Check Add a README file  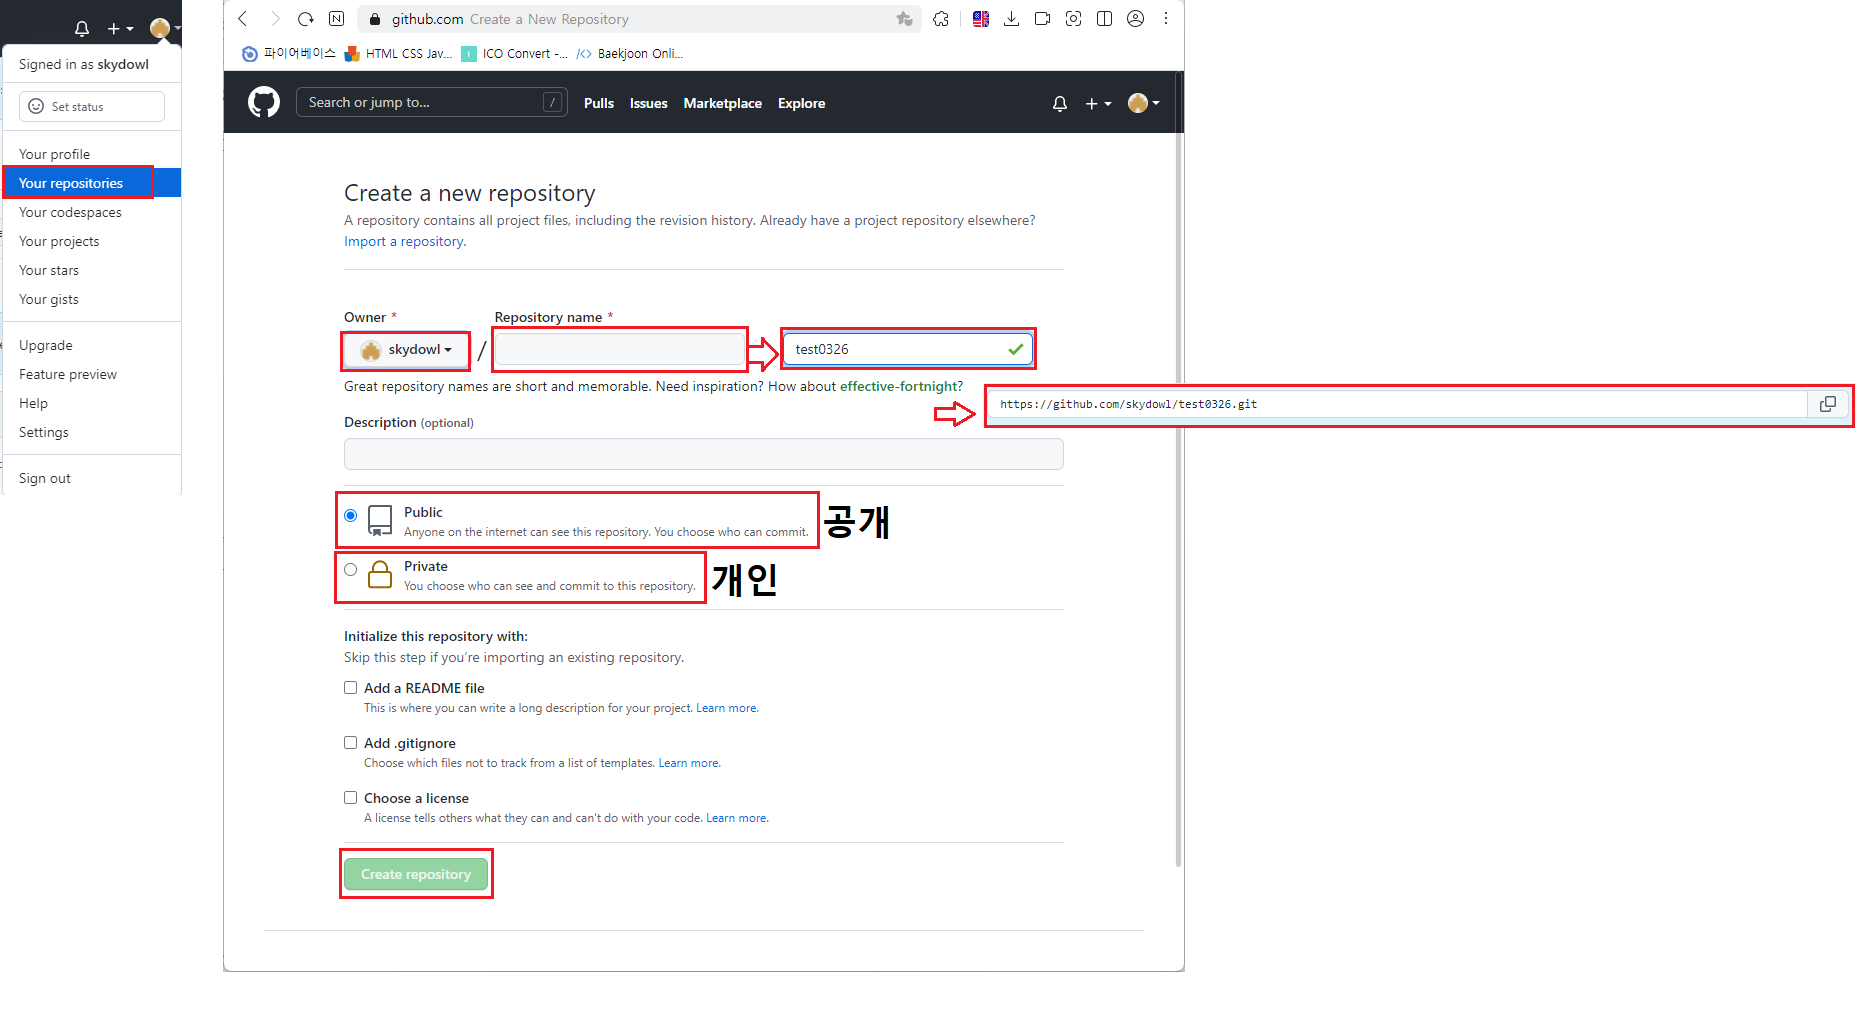click(x=350, y=688)
